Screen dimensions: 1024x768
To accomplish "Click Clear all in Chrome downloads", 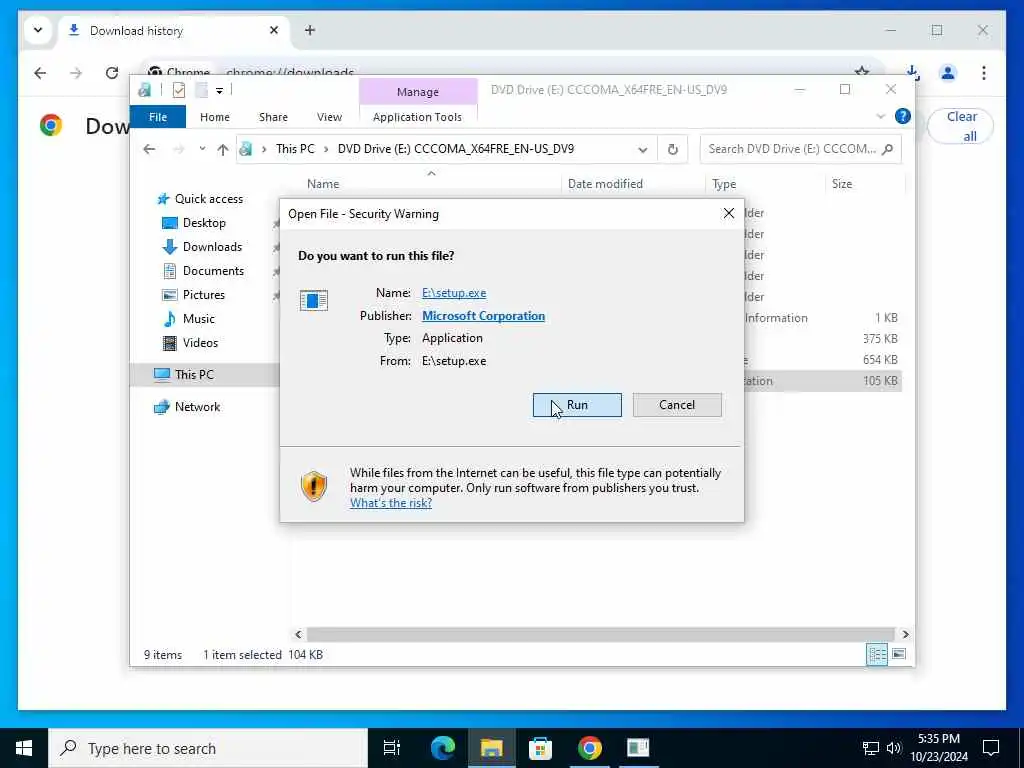I will click(961, 126).
